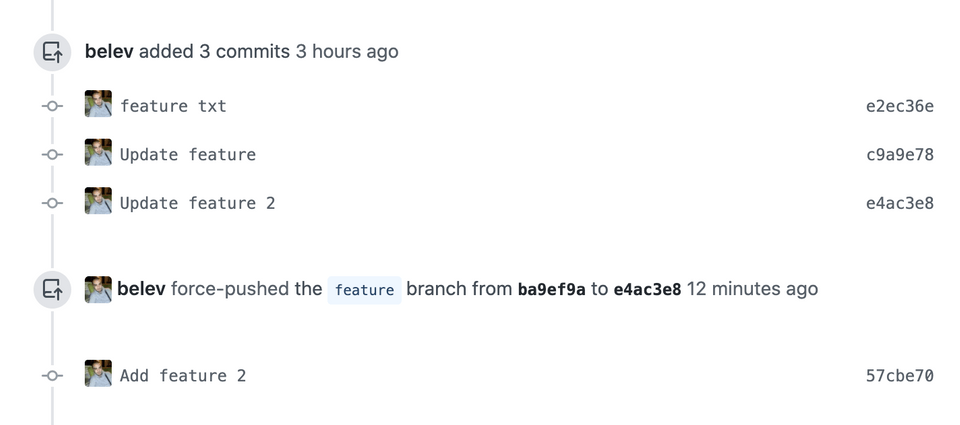Screen dimensions: 960x425
Task: Open commit hash 57cbe70
Action: pos(899,376)
